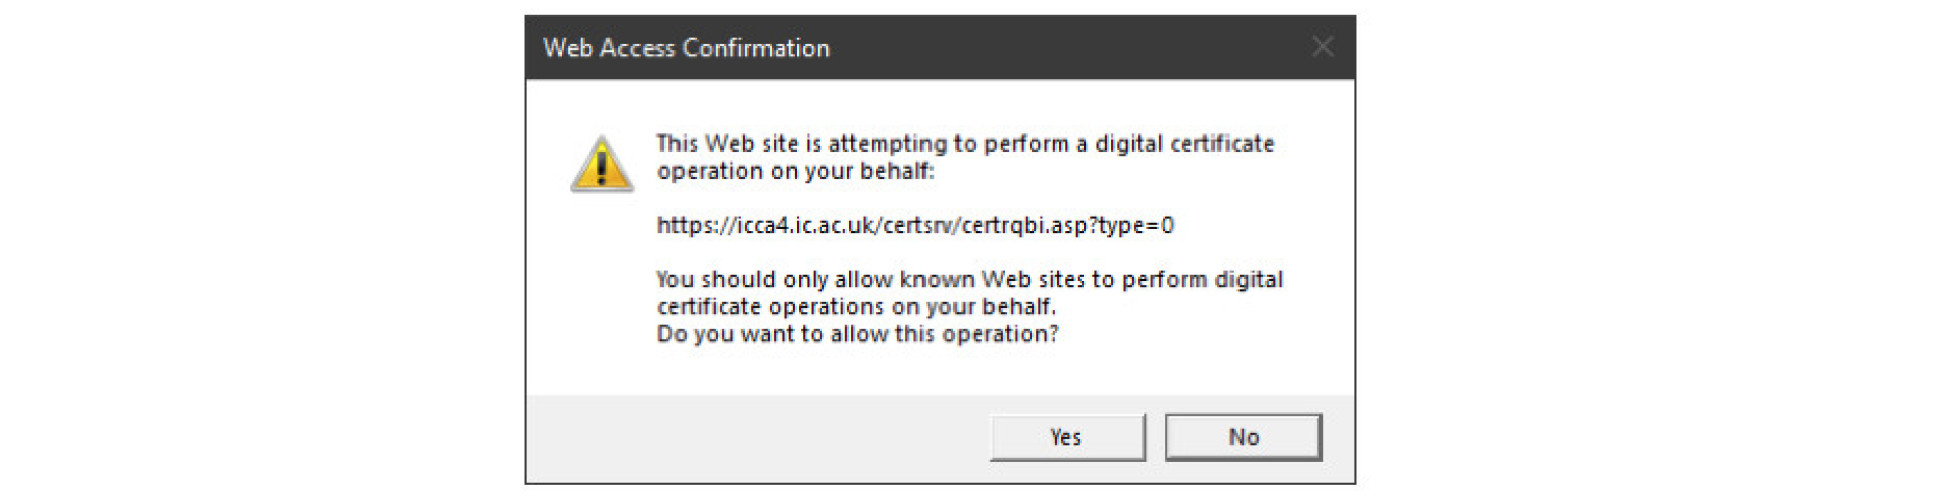
Task: Close the Web Access Confirmation dialog
Action: point(1322,47)
